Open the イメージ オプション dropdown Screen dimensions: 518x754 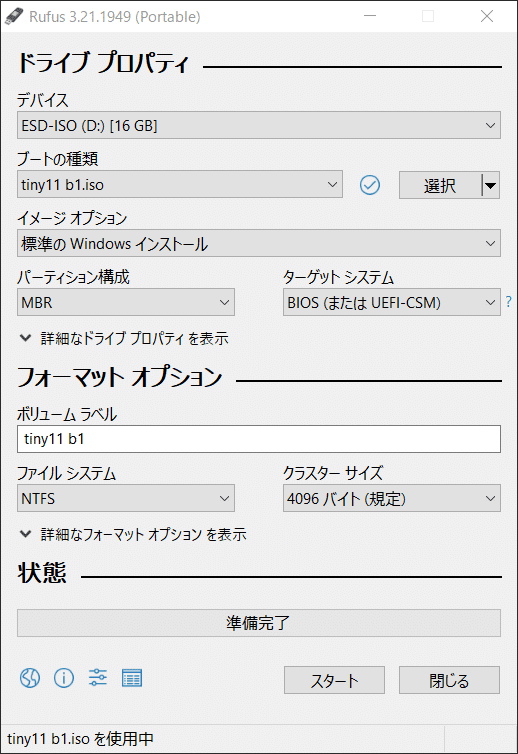(x=259, y=243)
